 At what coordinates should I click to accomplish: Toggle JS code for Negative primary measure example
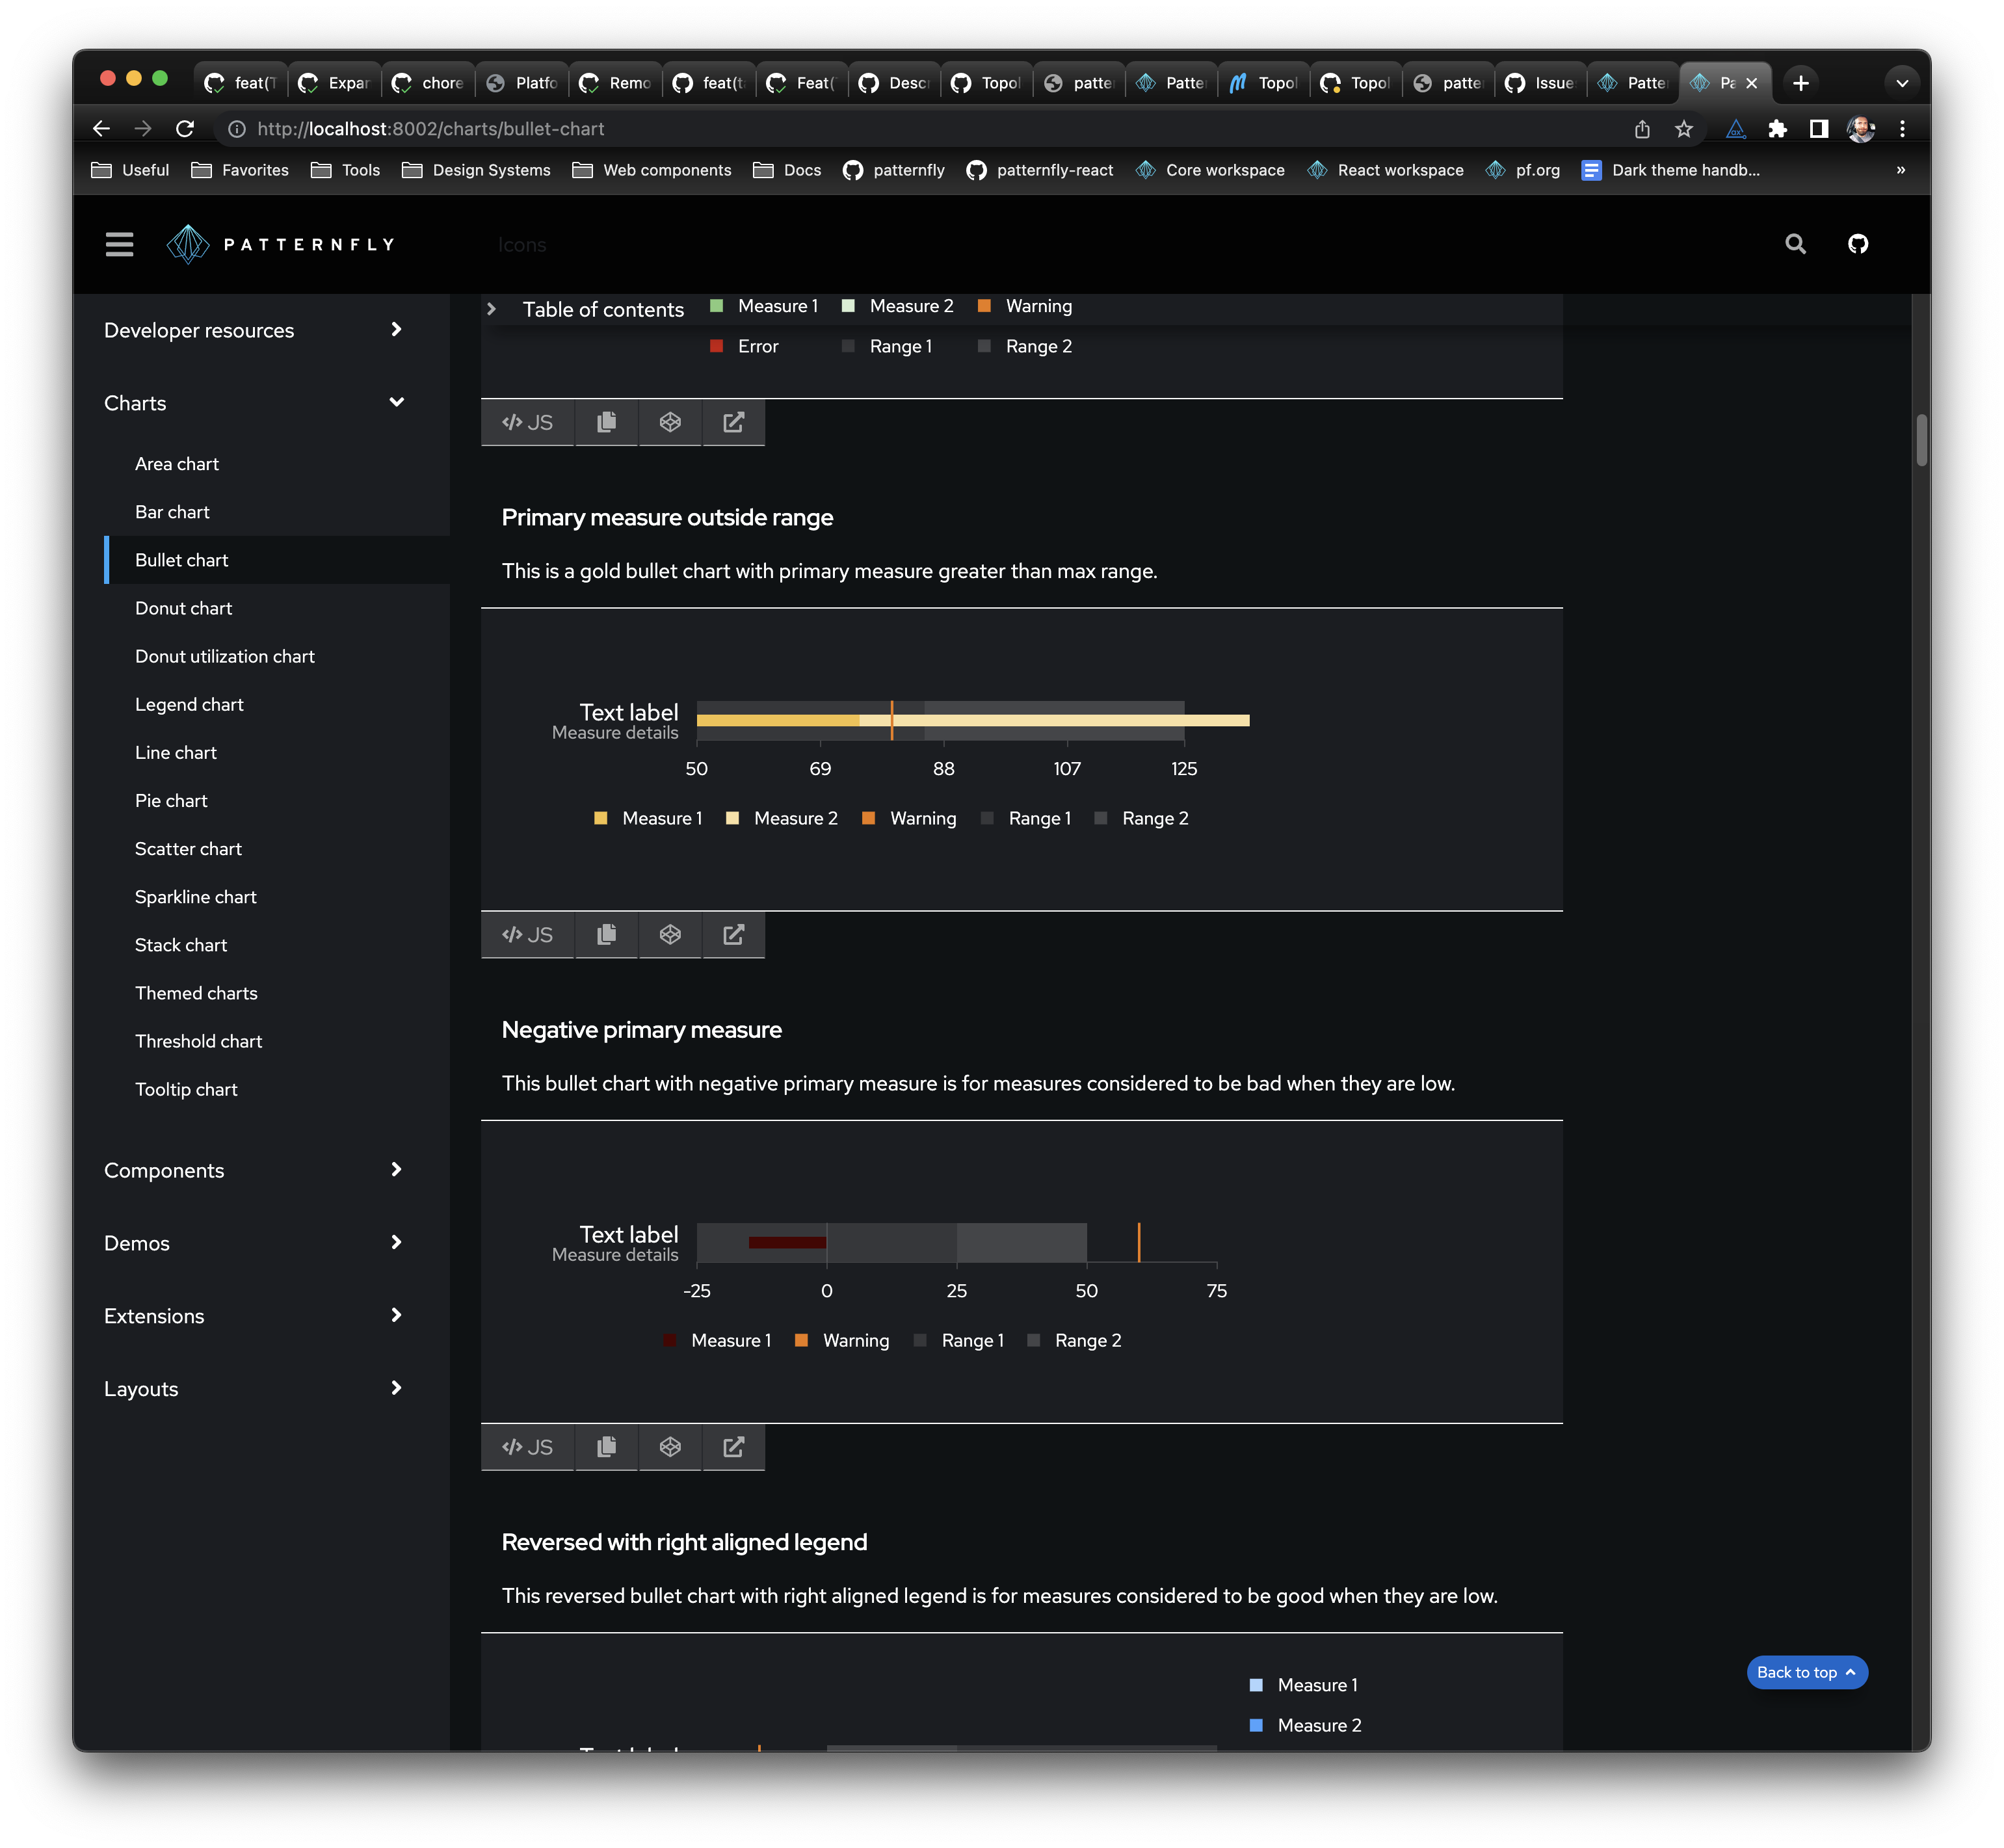point(527,1447)
